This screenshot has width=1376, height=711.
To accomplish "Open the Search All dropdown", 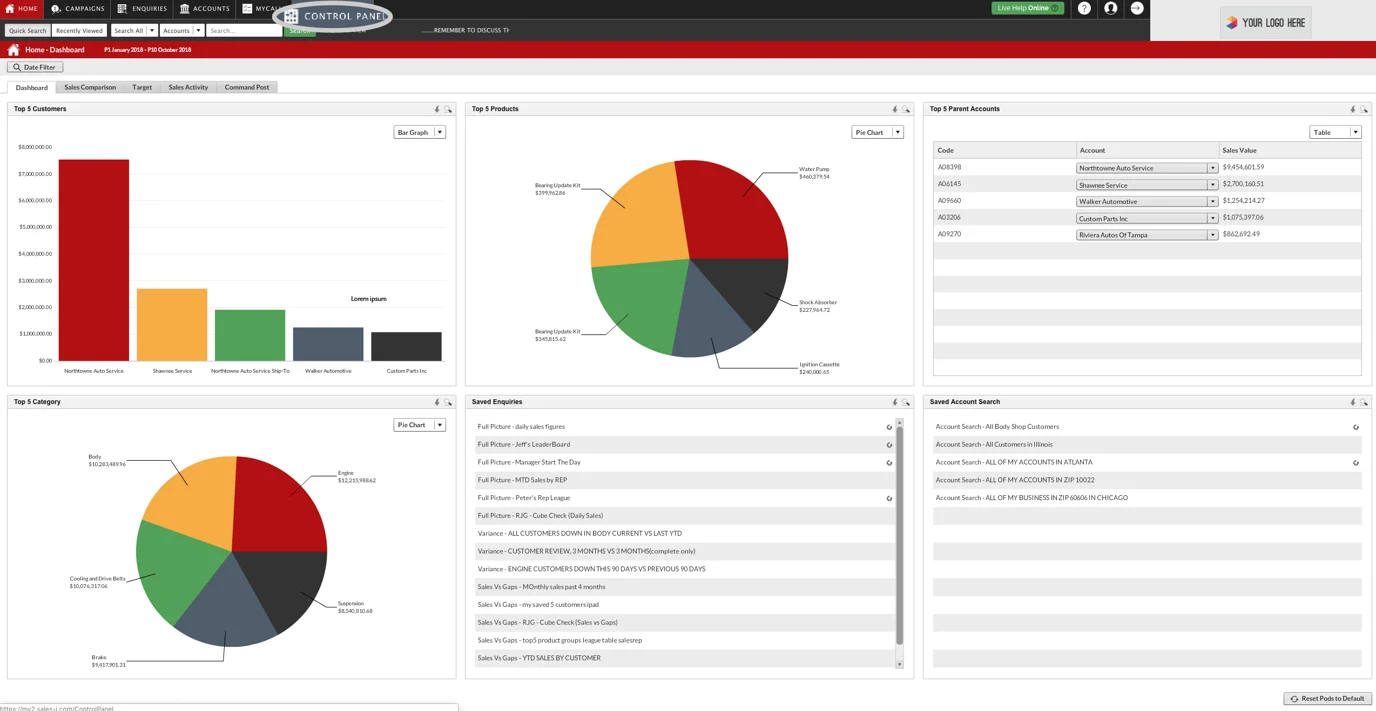I will pos(134,31).
